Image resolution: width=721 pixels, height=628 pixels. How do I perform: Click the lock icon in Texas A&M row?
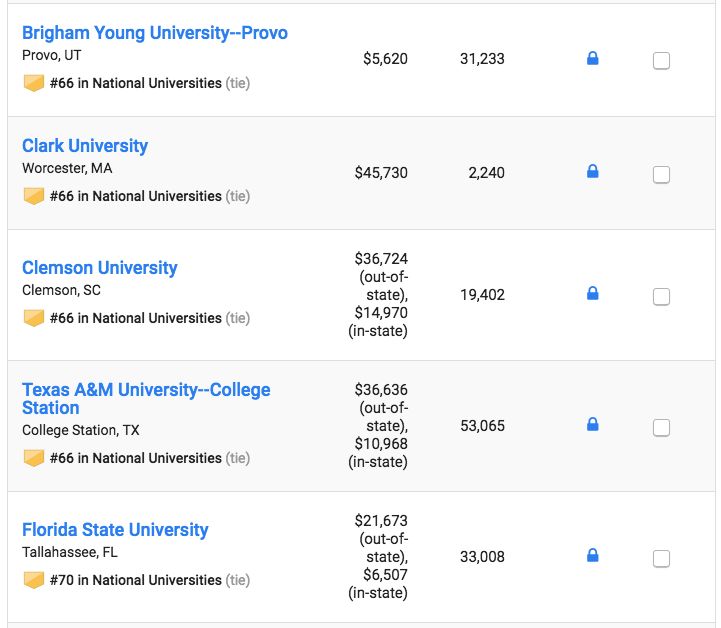[592, 425]
